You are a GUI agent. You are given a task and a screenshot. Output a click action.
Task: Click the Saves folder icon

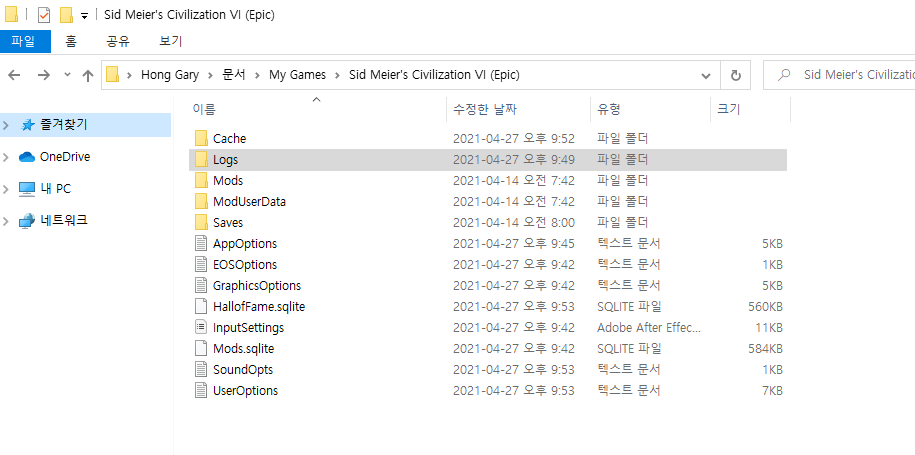pyautogui.click(x=201, y=222)
